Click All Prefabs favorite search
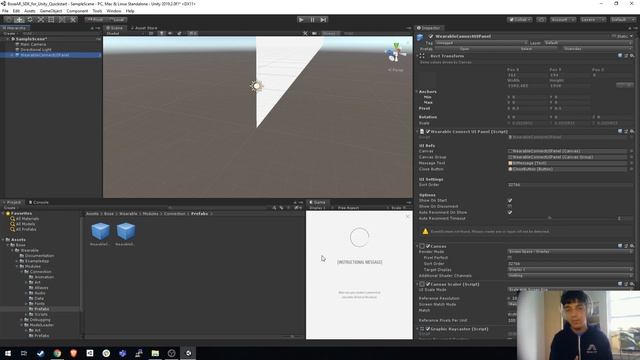The image size is (640, 360). tap(26, 229)
